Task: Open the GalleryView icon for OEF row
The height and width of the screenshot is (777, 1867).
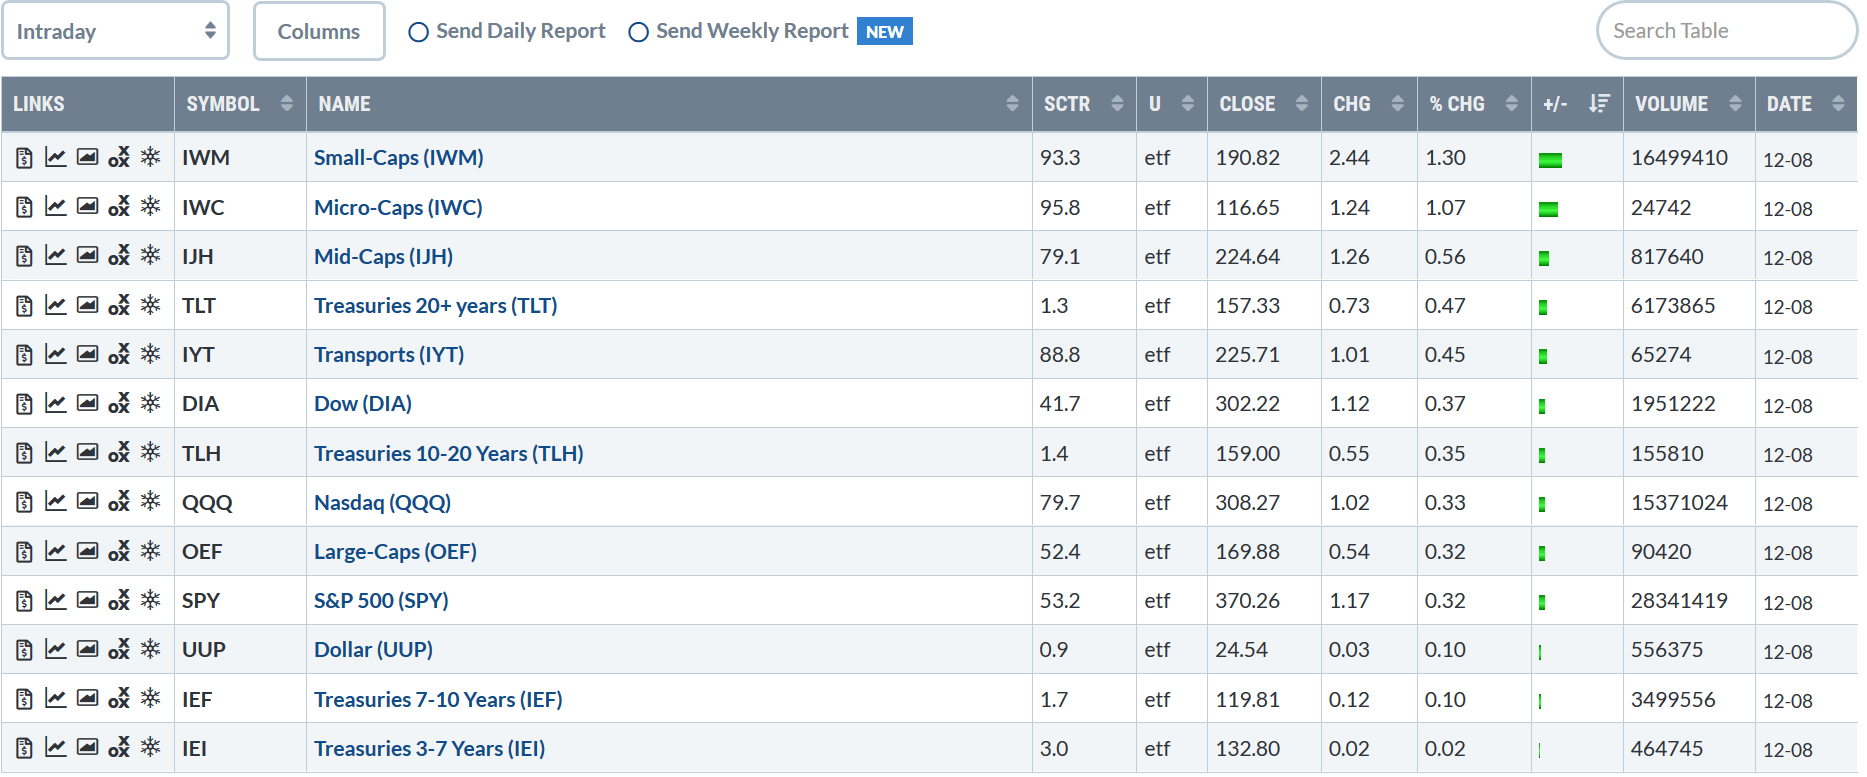Action: 88,551
